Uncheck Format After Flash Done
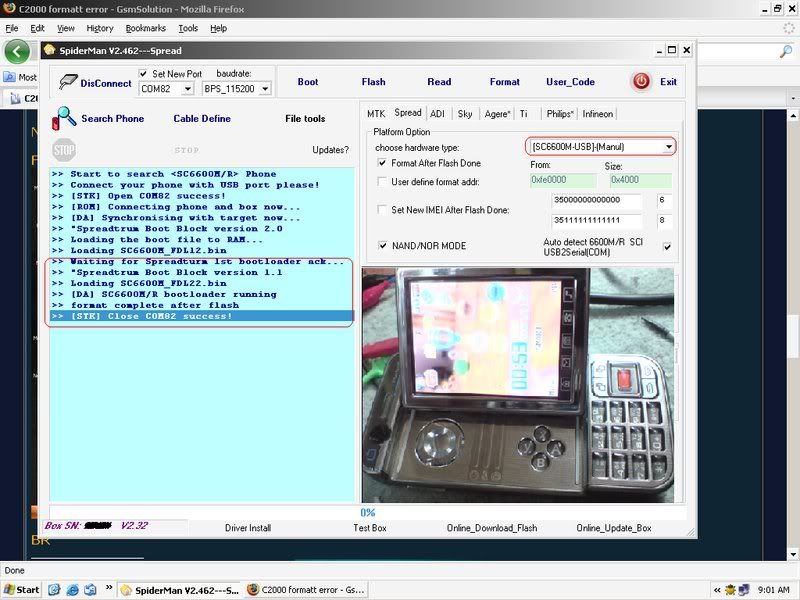The height and width of the screenshot is (600, 800). point(382,163)
